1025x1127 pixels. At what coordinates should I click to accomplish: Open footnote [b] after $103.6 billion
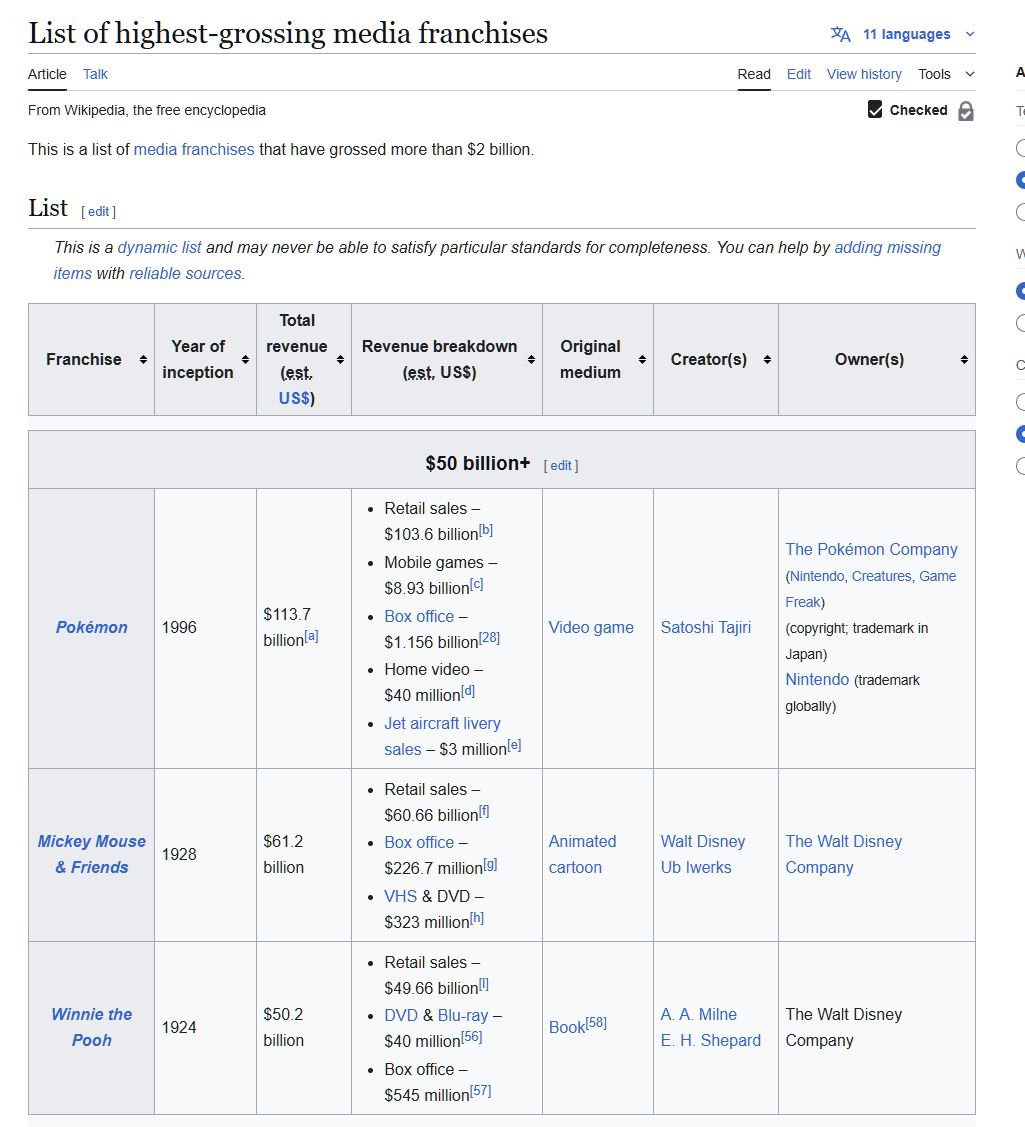(486, 530)
